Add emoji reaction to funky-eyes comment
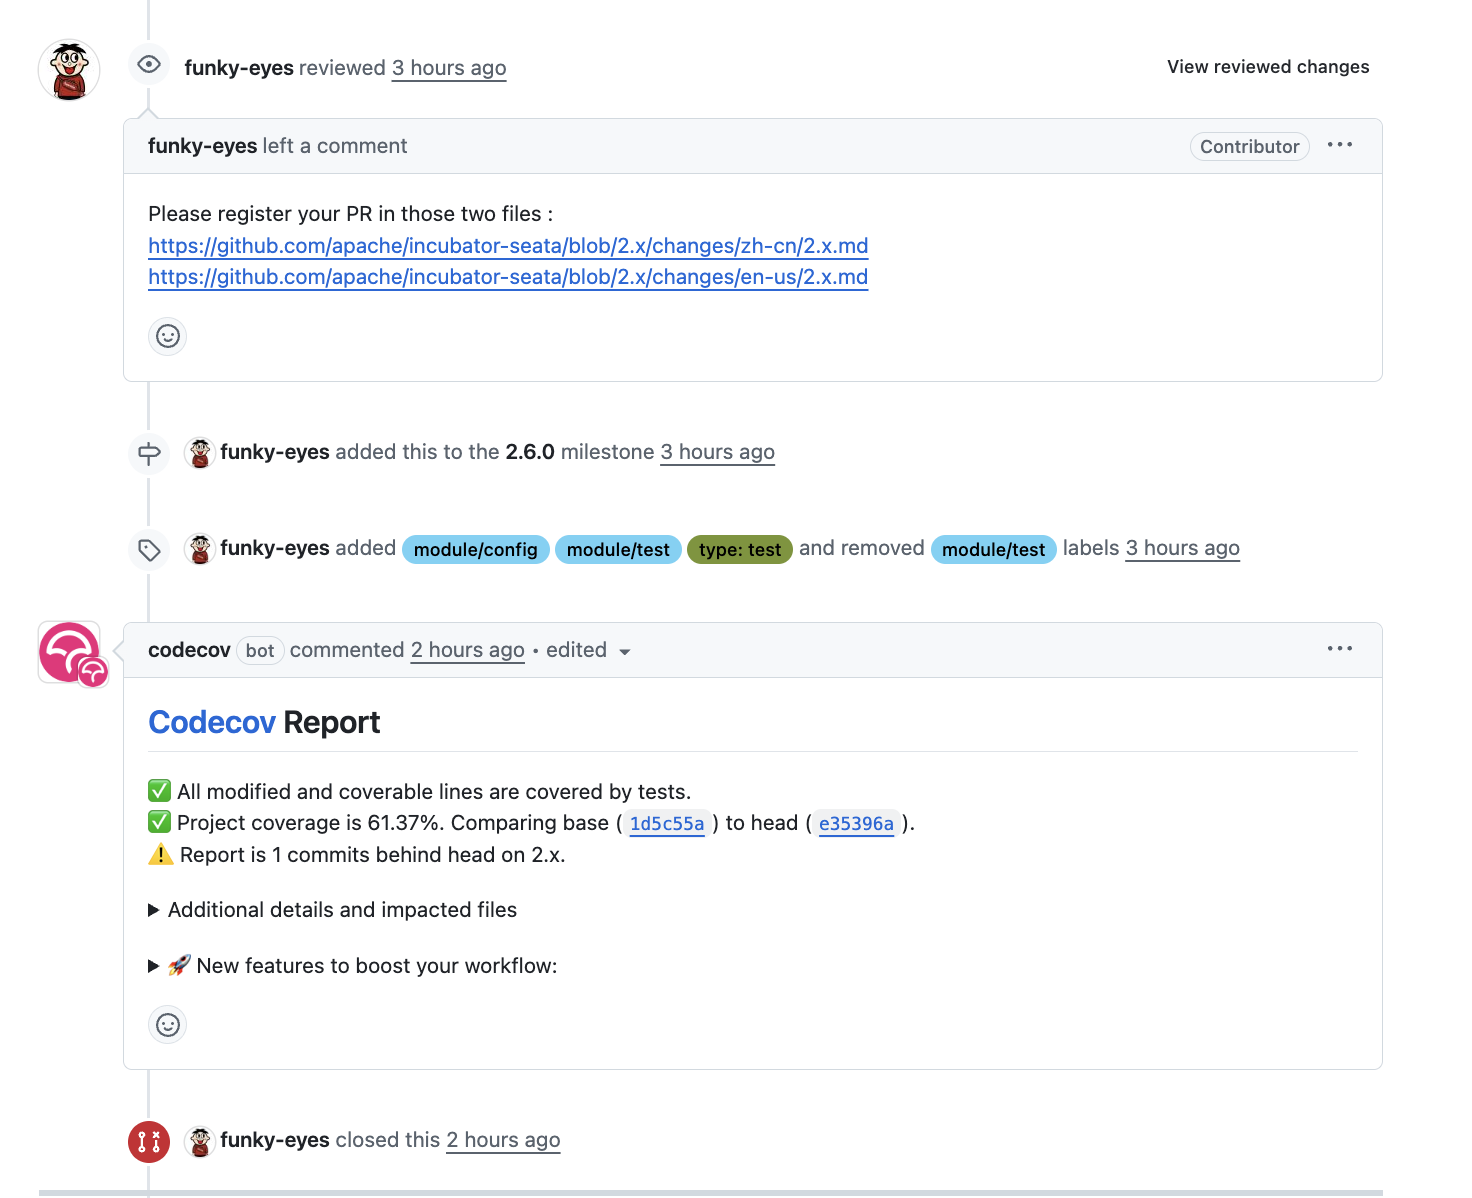 pos(168,336)
